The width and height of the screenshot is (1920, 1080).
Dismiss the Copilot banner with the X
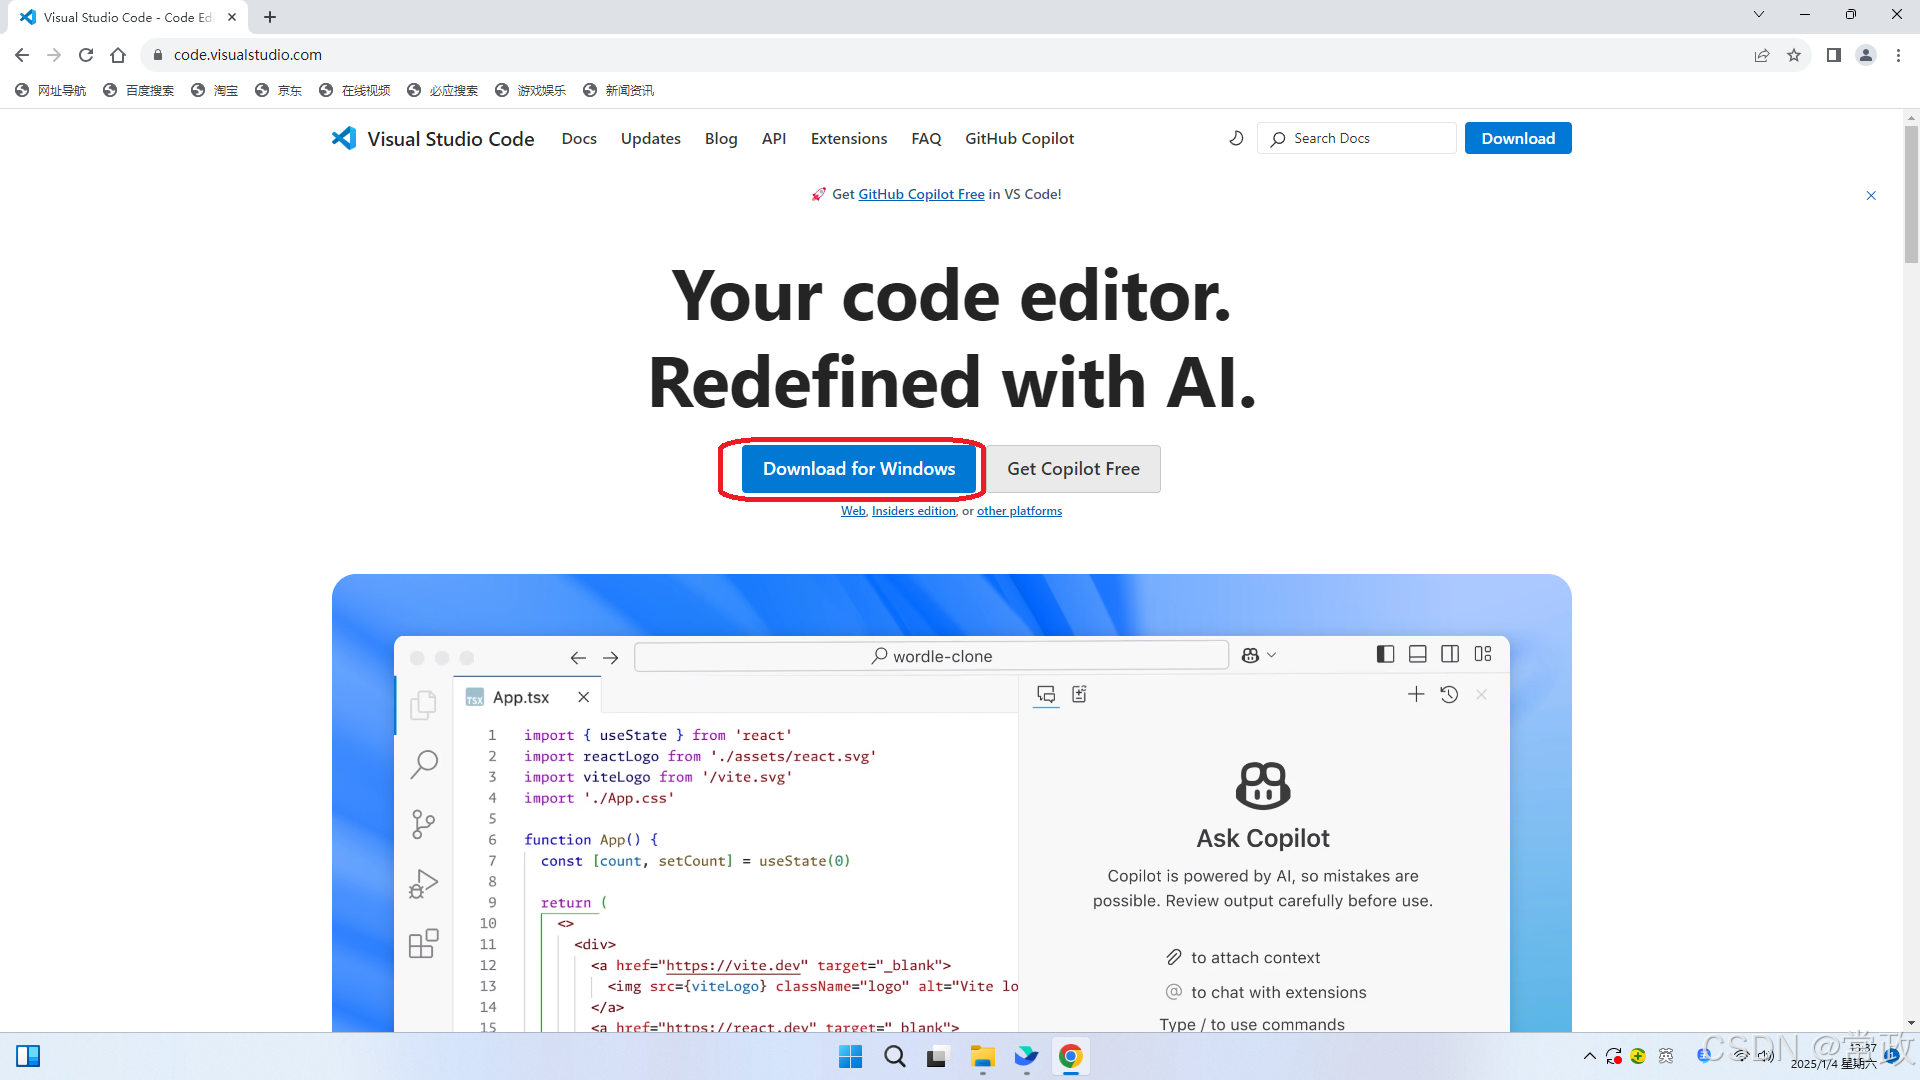coord(1871,195)
